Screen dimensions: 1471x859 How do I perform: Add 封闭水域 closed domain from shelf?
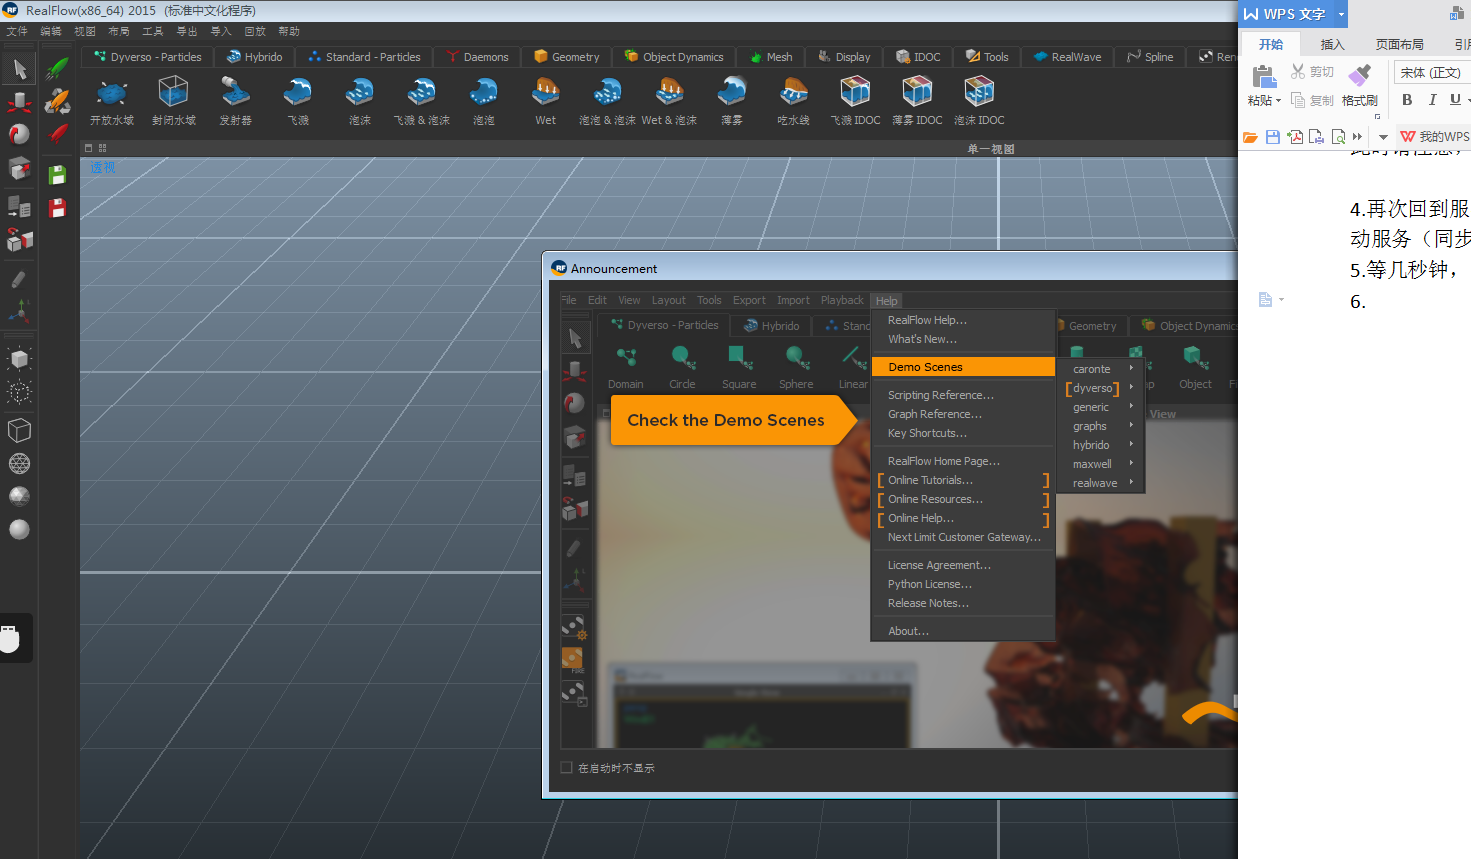174,100
